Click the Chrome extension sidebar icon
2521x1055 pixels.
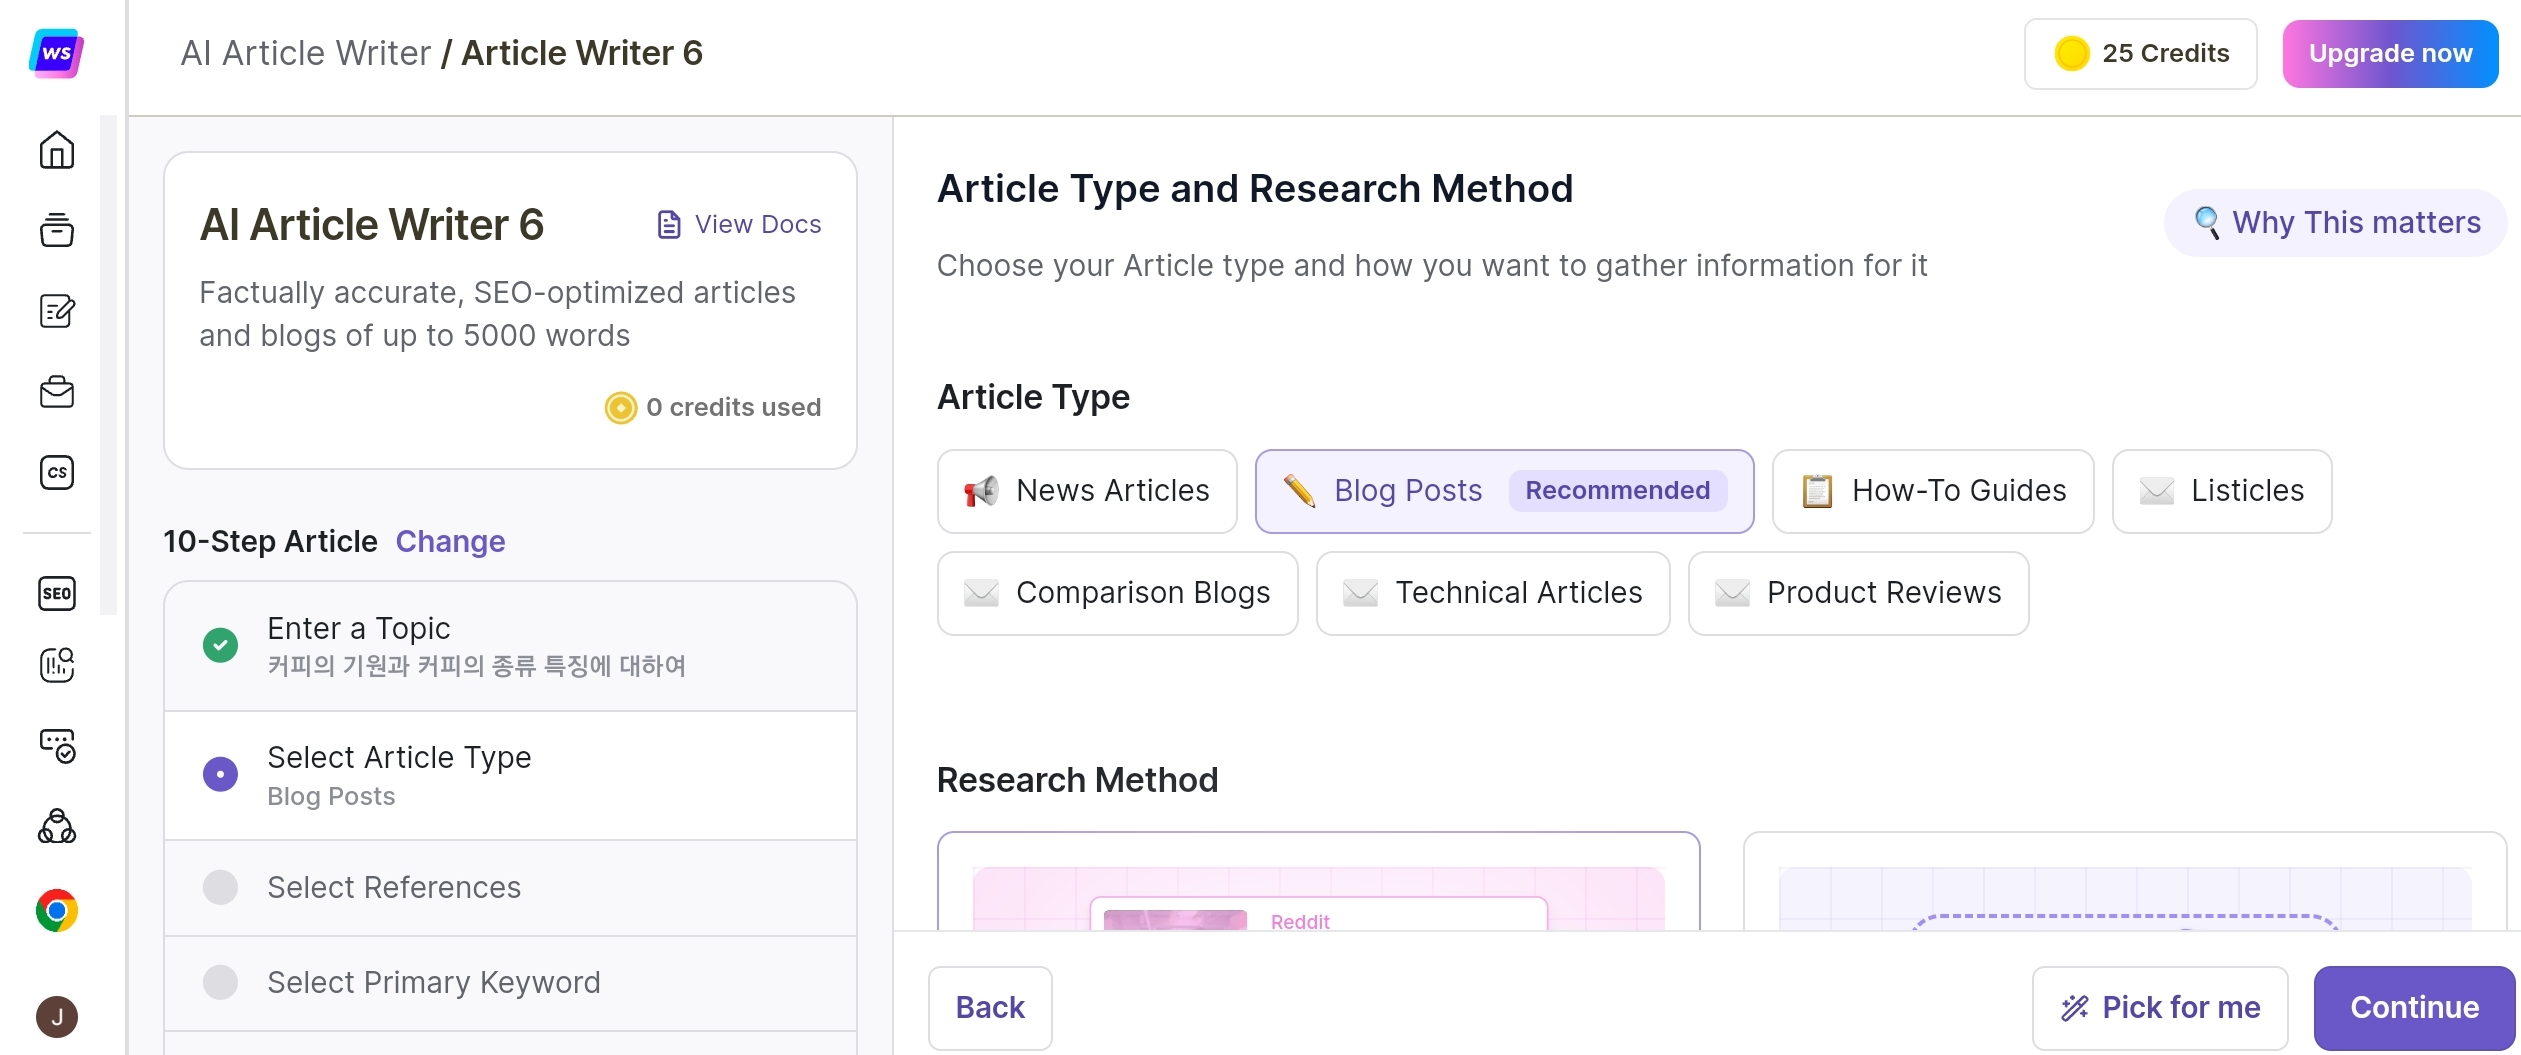(x=57, y=910)
